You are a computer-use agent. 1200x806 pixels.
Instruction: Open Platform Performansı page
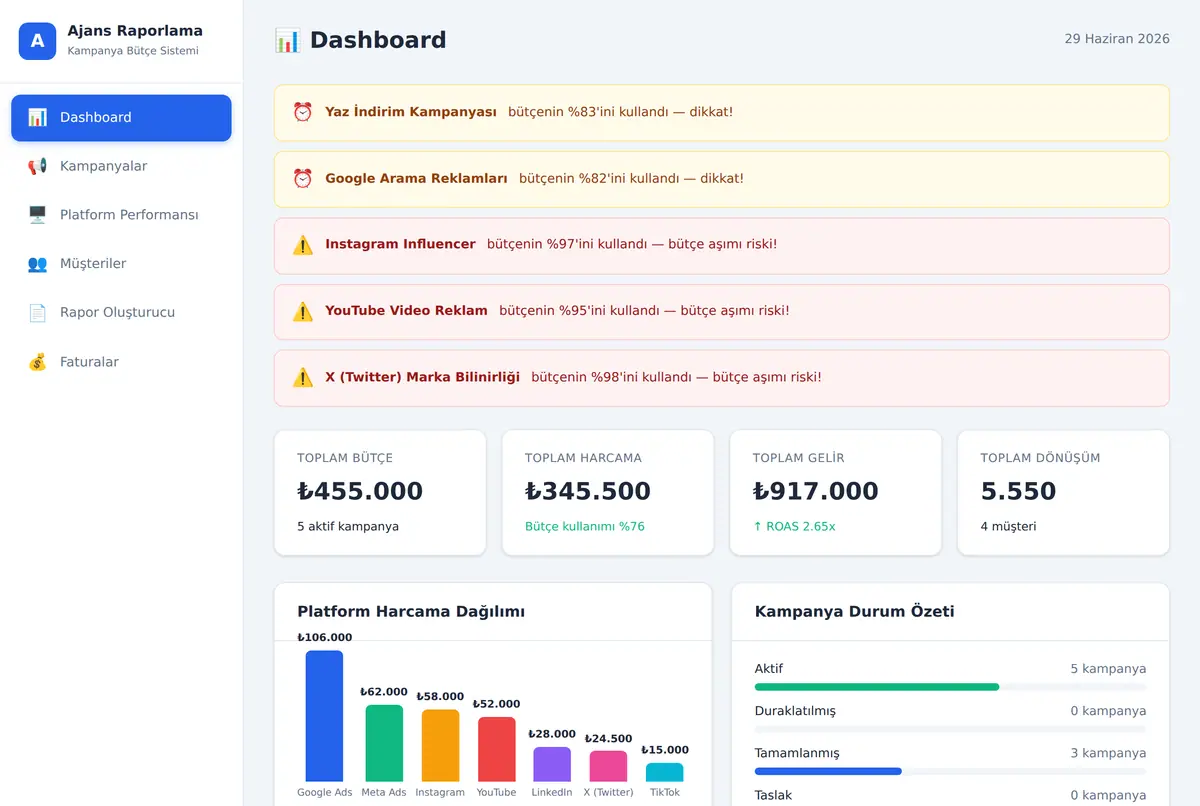coord(121,215)
